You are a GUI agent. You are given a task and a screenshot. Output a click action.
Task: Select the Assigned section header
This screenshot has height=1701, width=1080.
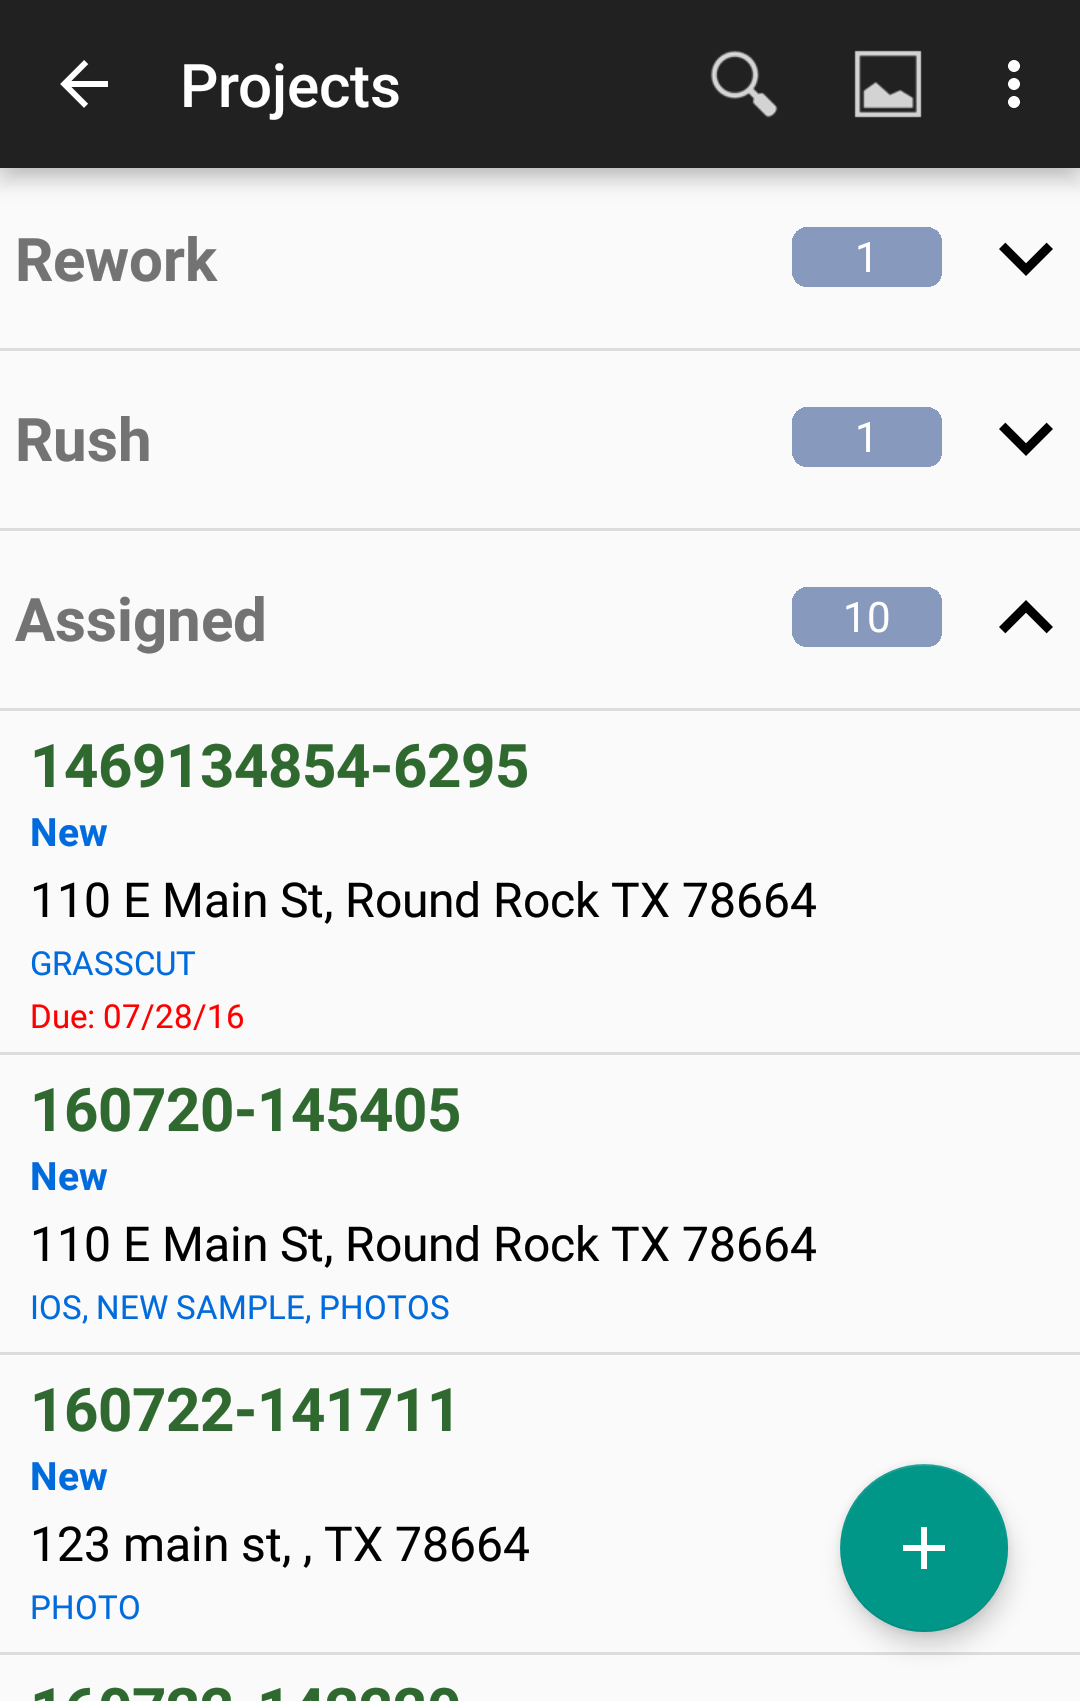point(141,621)
